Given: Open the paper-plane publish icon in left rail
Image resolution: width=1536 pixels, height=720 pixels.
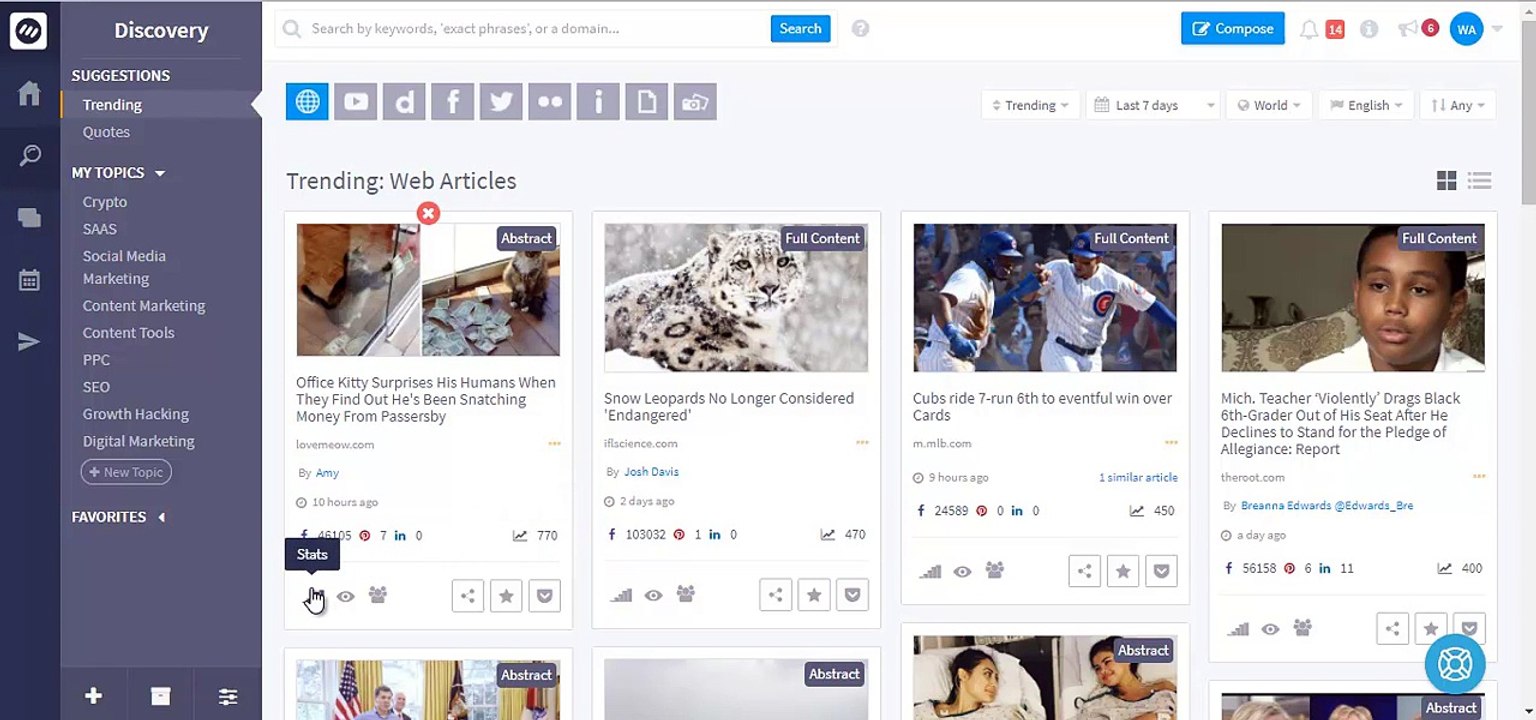Looking at the screenshot, I should coord(29,342).
